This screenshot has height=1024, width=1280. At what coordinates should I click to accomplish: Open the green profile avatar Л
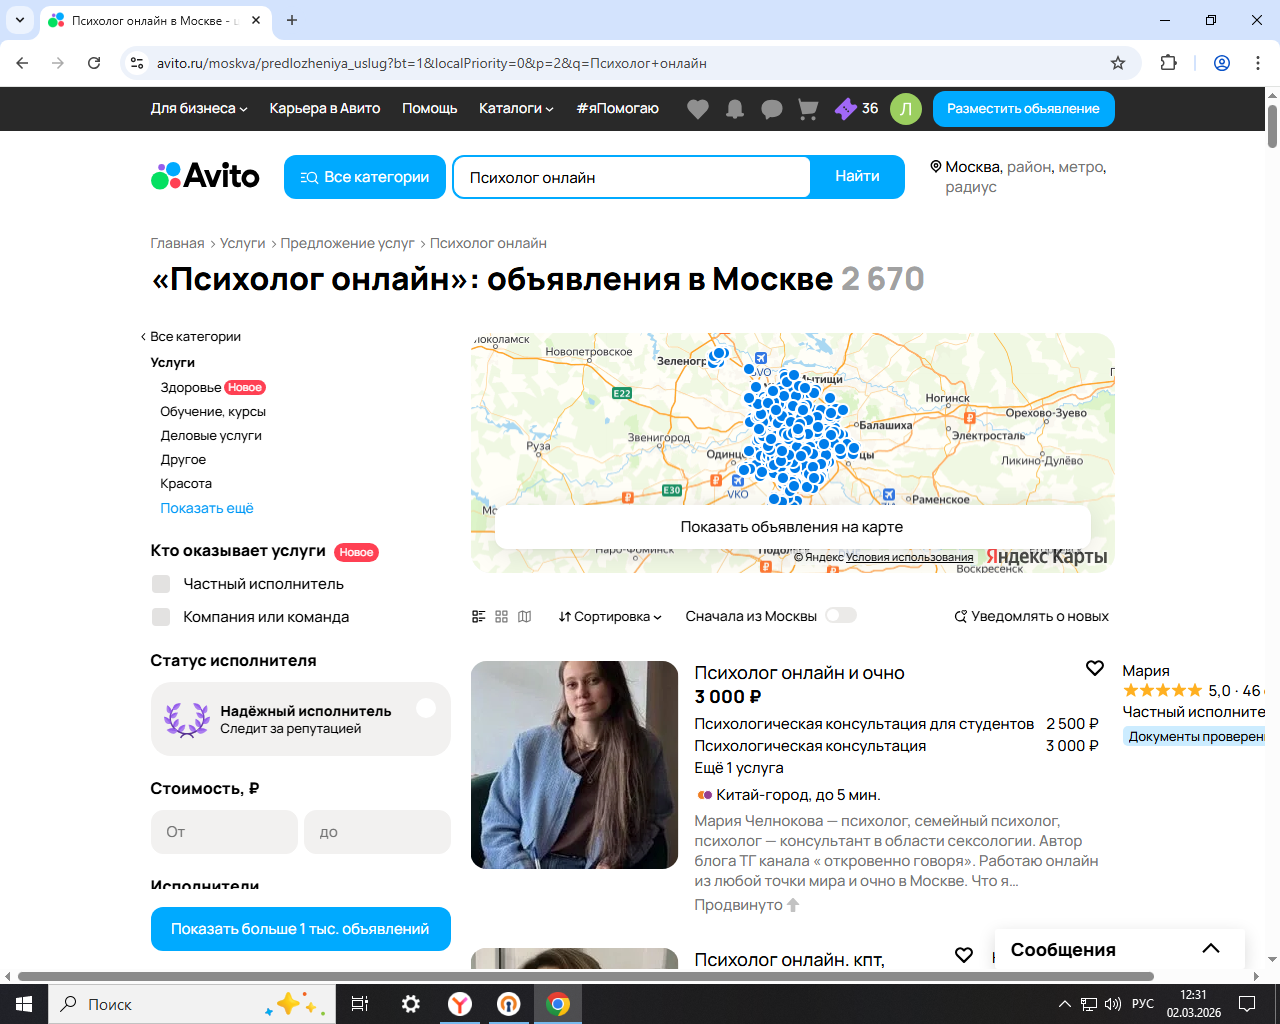[906, 109]
